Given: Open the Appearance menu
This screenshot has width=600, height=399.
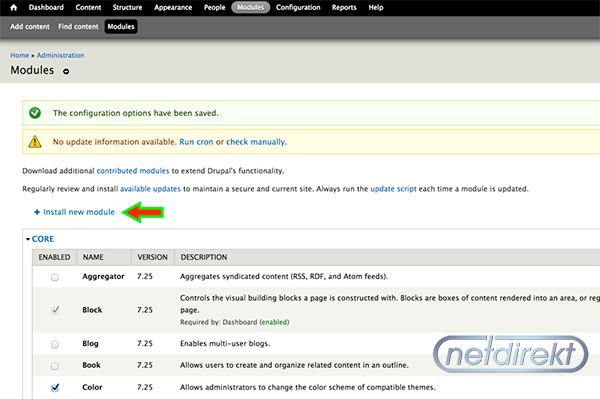Looking at the screenshot, I should coord(173,7).
